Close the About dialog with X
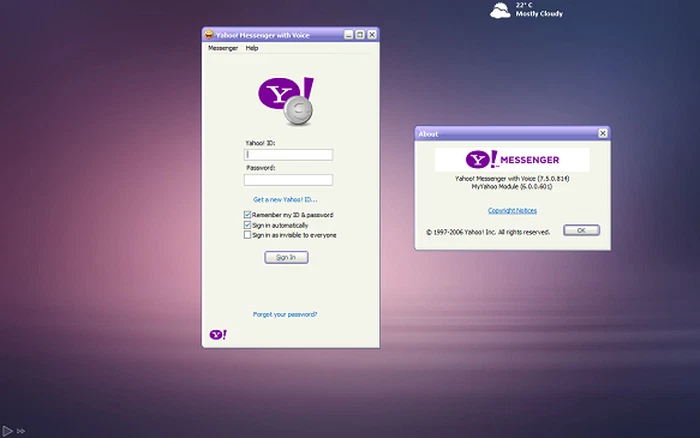Screen dimensions: 700x438 coord(603,133)
